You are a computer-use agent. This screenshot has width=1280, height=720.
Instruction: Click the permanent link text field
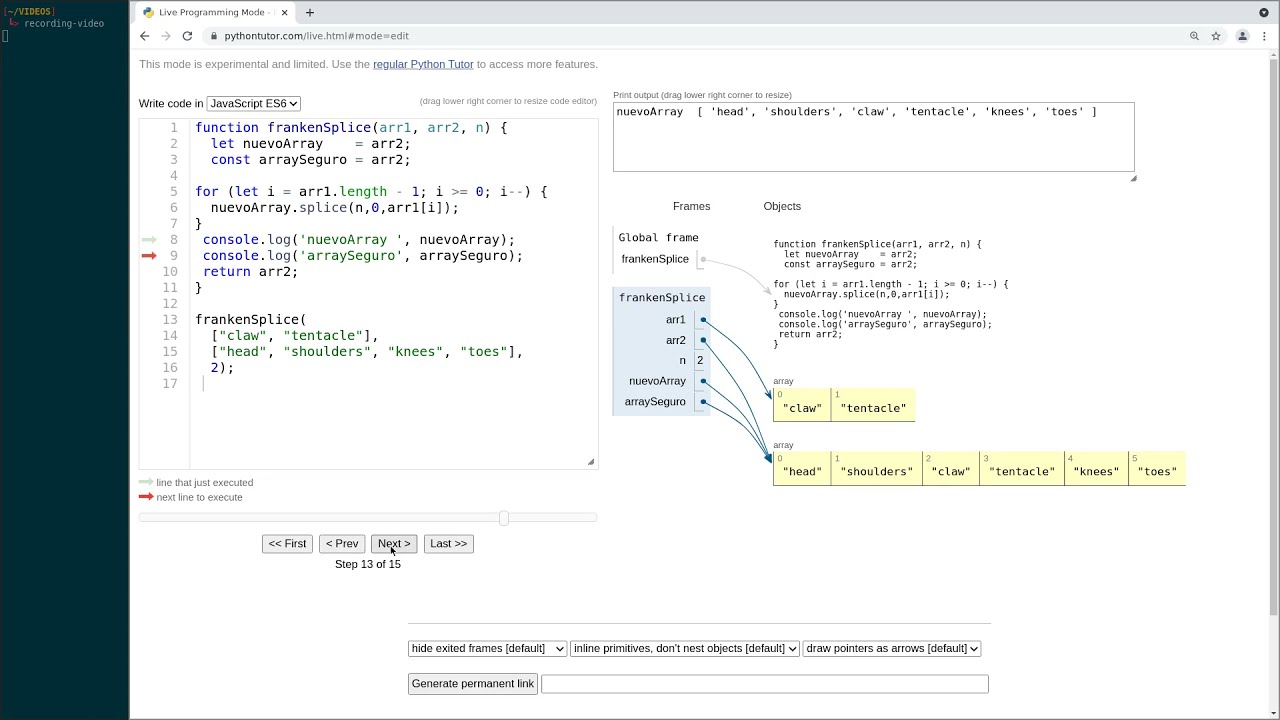pos(765,684)
